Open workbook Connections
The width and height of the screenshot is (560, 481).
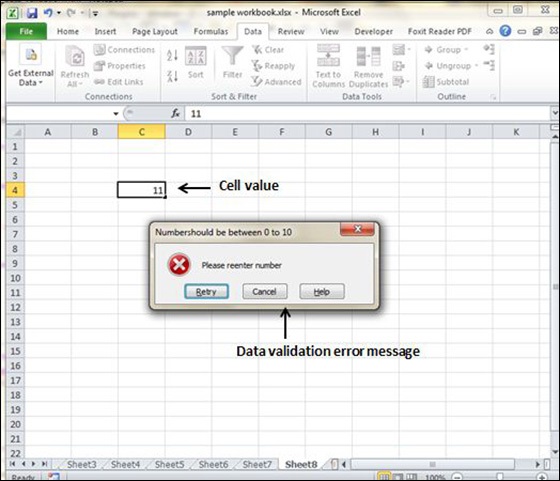(x=124, y=50)
